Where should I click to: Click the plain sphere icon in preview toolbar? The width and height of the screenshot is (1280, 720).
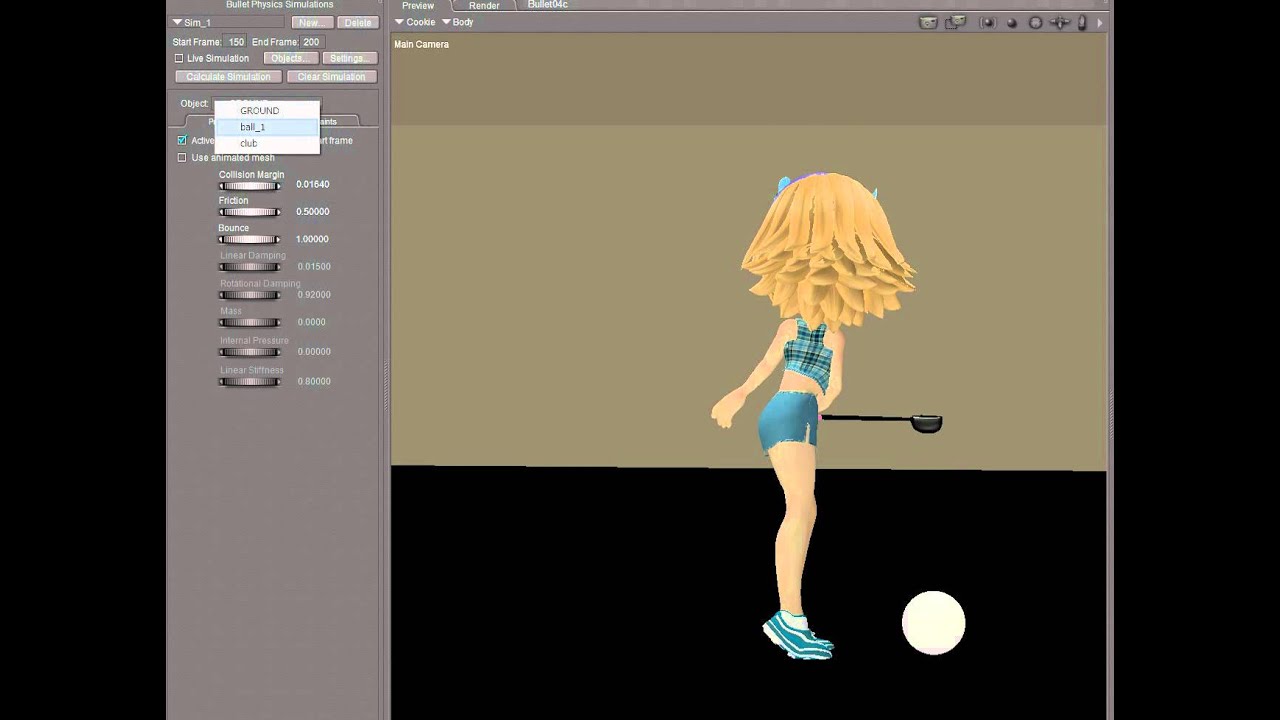tap(1012, 22)
